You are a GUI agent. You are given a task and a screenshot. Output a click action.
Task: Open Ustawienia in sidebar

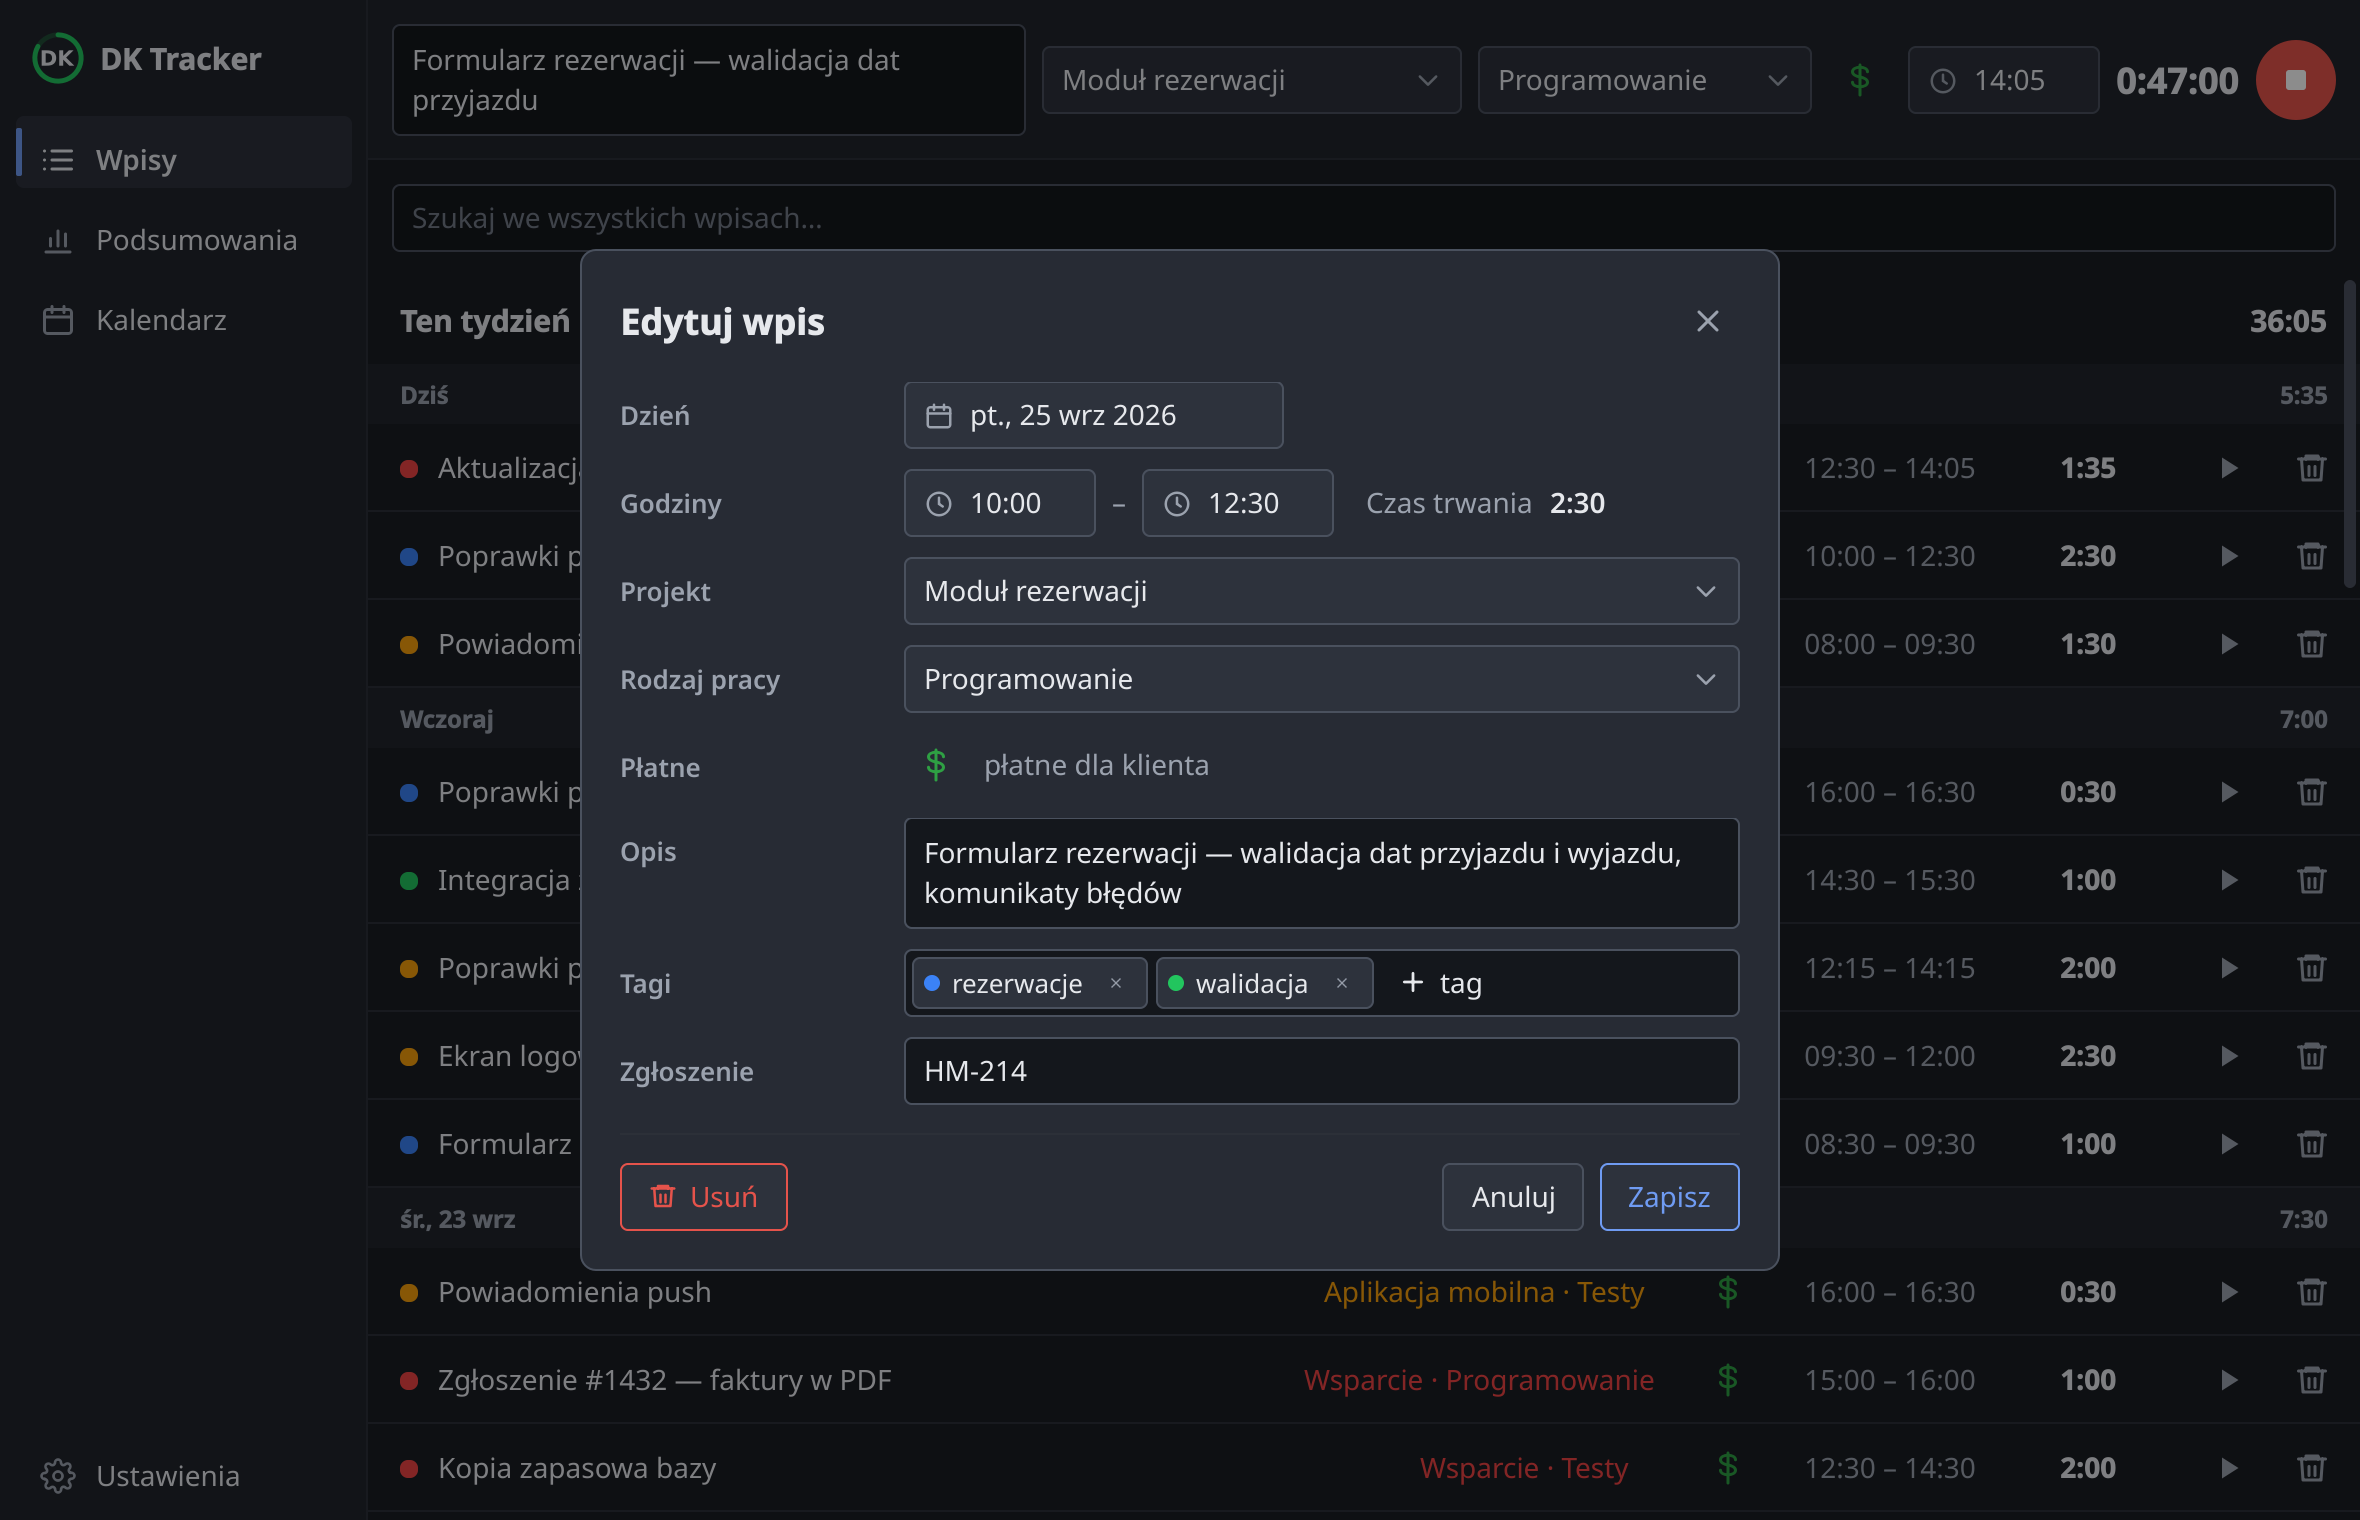coord(184,1476)
